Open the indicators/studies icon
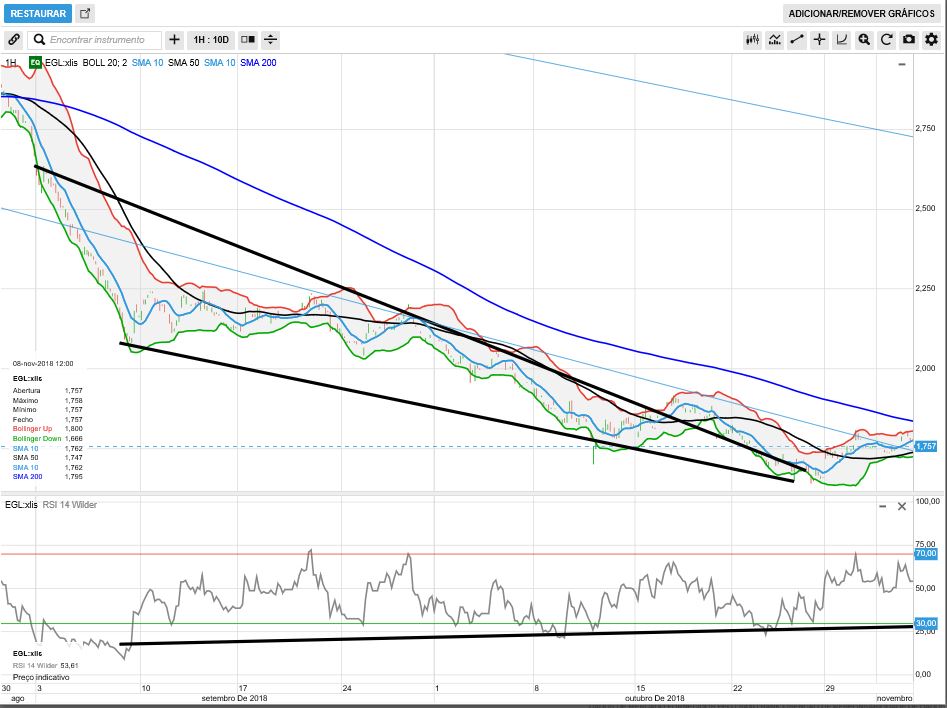 775,40
